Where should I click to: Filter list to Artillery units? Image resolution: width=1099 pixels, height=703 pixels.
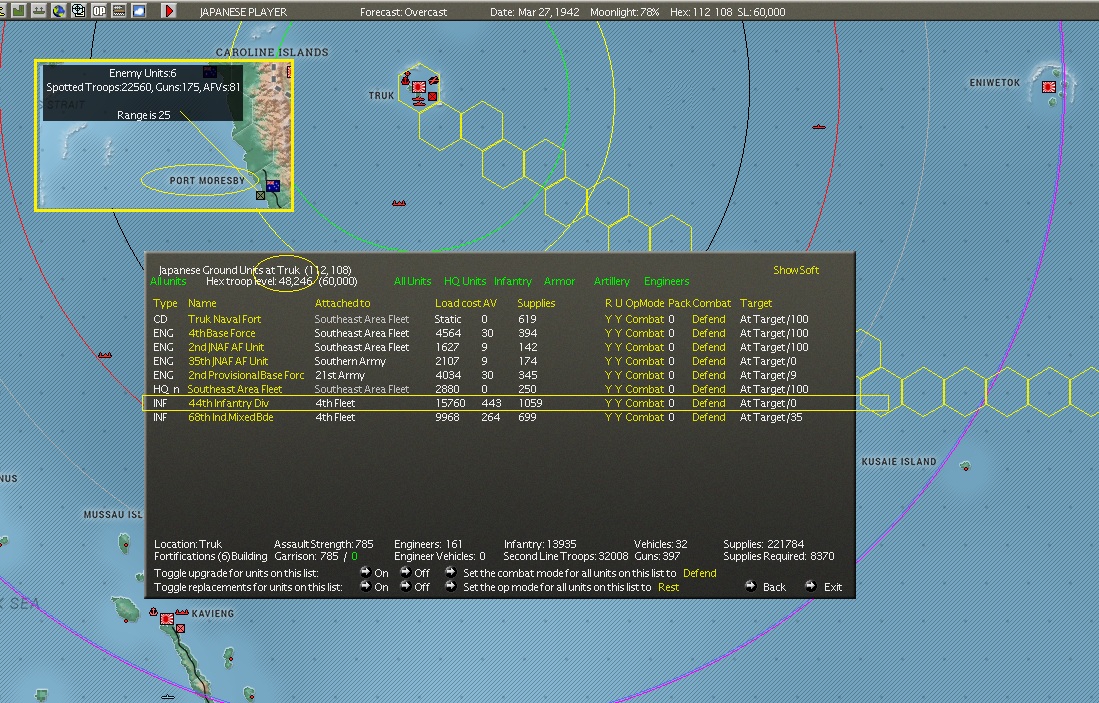pyautogui.click(x=611, y=281)
